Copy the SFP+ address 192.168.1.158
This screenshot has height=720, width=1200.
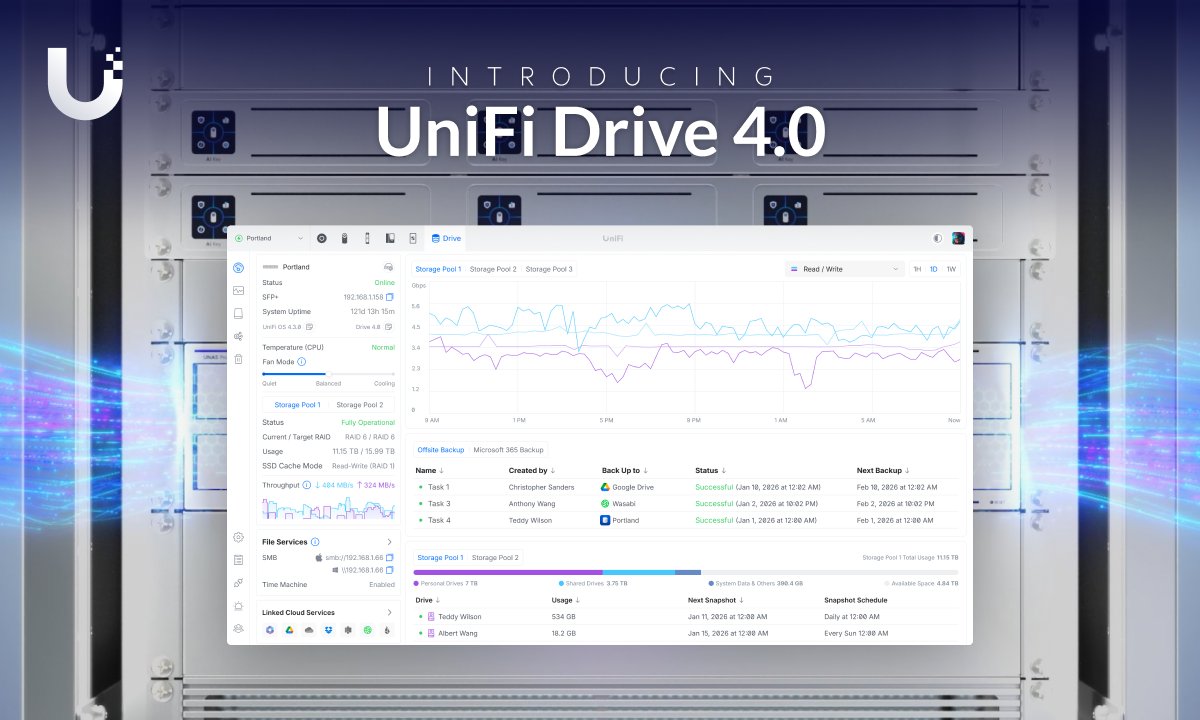pyautogui.click(x=390, y=297)
